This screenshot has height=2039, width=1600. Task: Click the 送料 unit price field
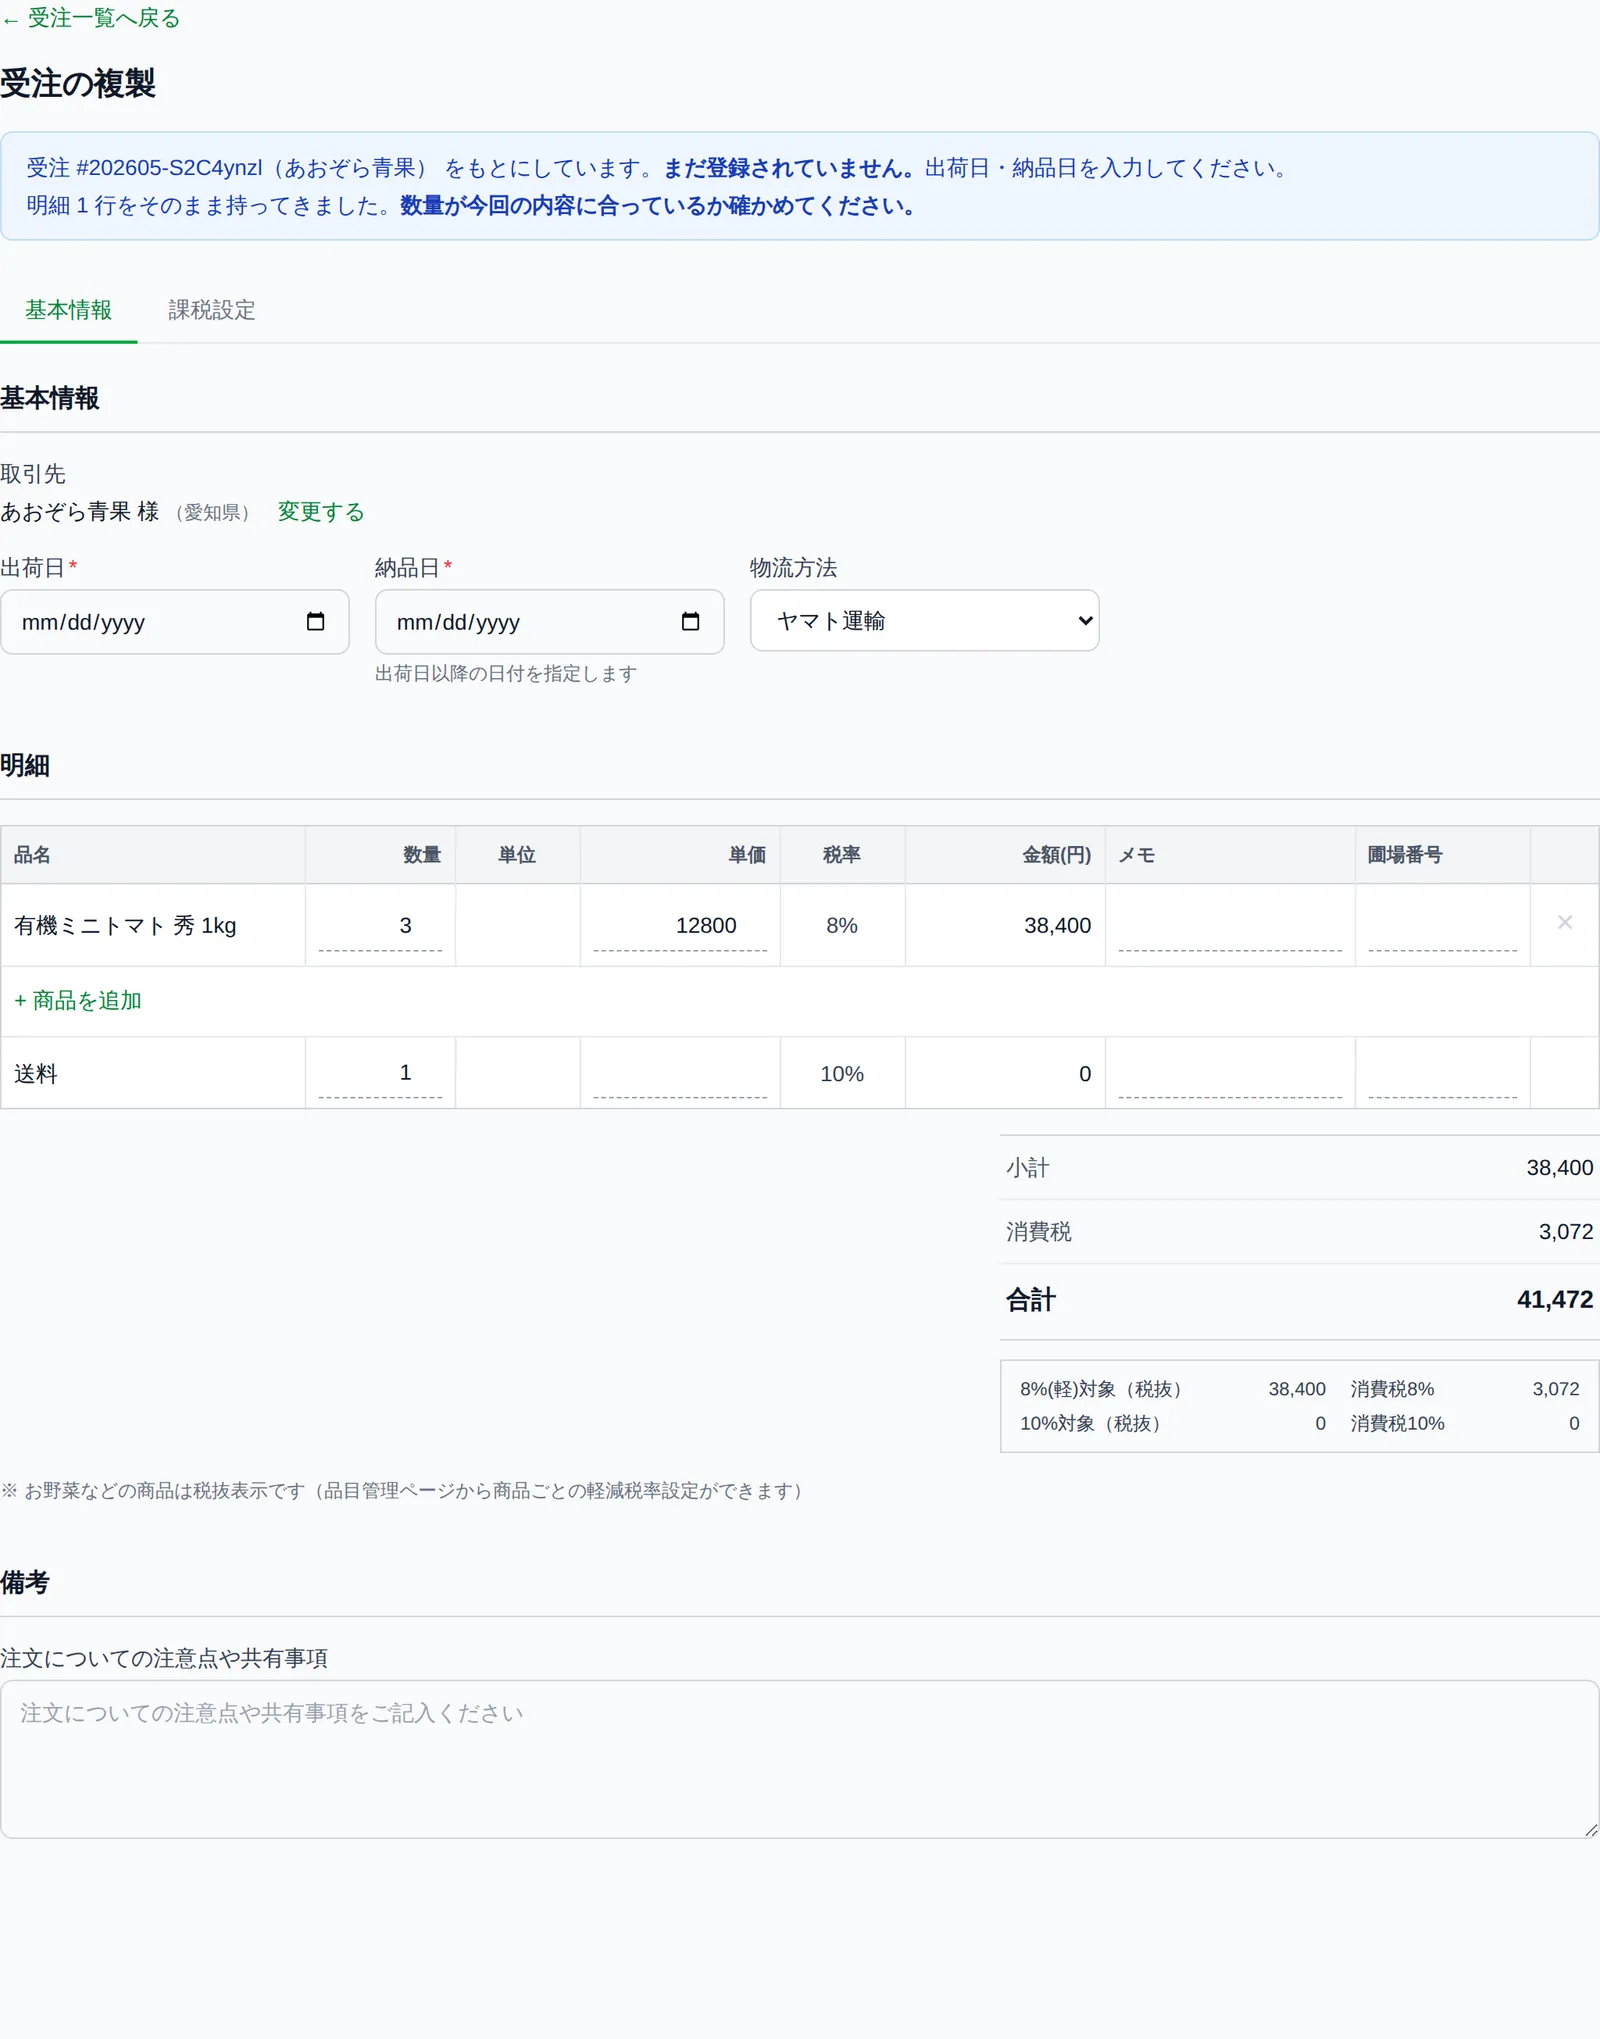point(680,1073)
